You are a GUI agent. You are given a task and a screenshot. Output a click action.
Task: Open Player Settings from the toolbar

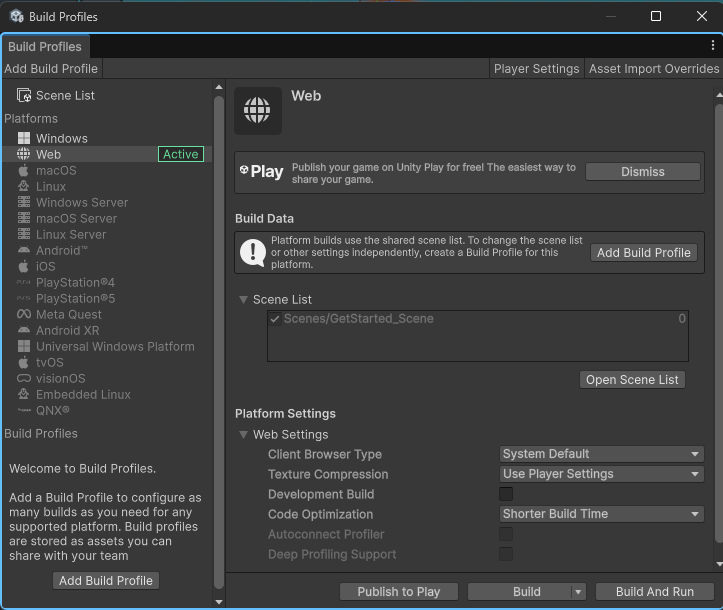[536, 69]
